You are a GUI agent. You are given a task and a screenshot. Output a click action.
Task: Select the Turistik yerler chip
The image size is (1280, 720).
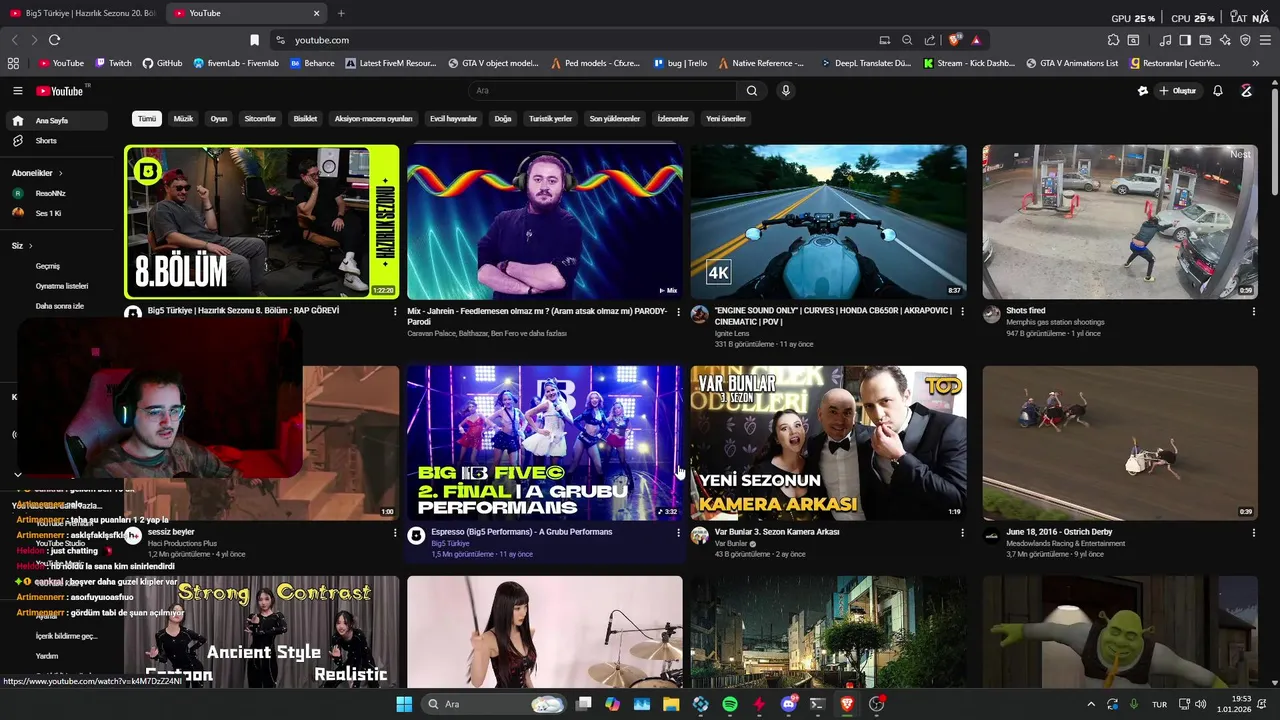pos(550,118)
